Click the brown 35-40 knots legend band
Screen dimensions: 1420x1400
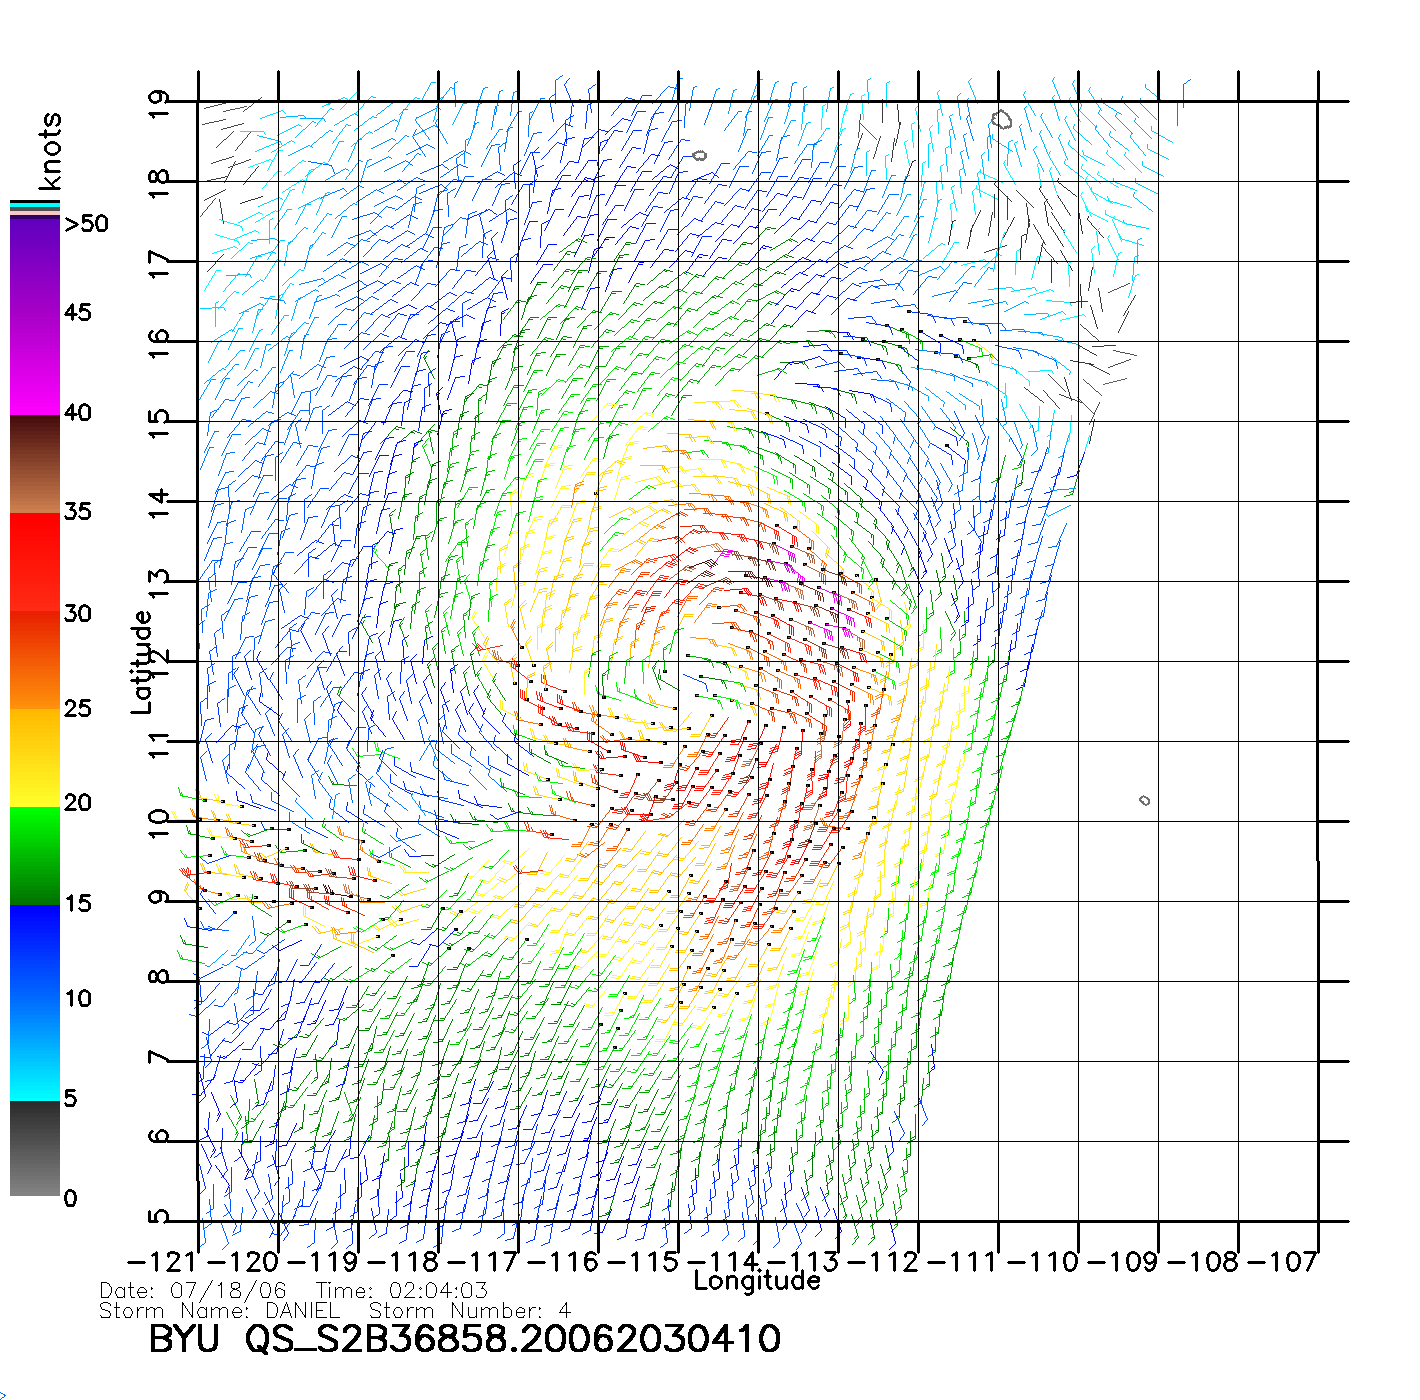(35, 465)
